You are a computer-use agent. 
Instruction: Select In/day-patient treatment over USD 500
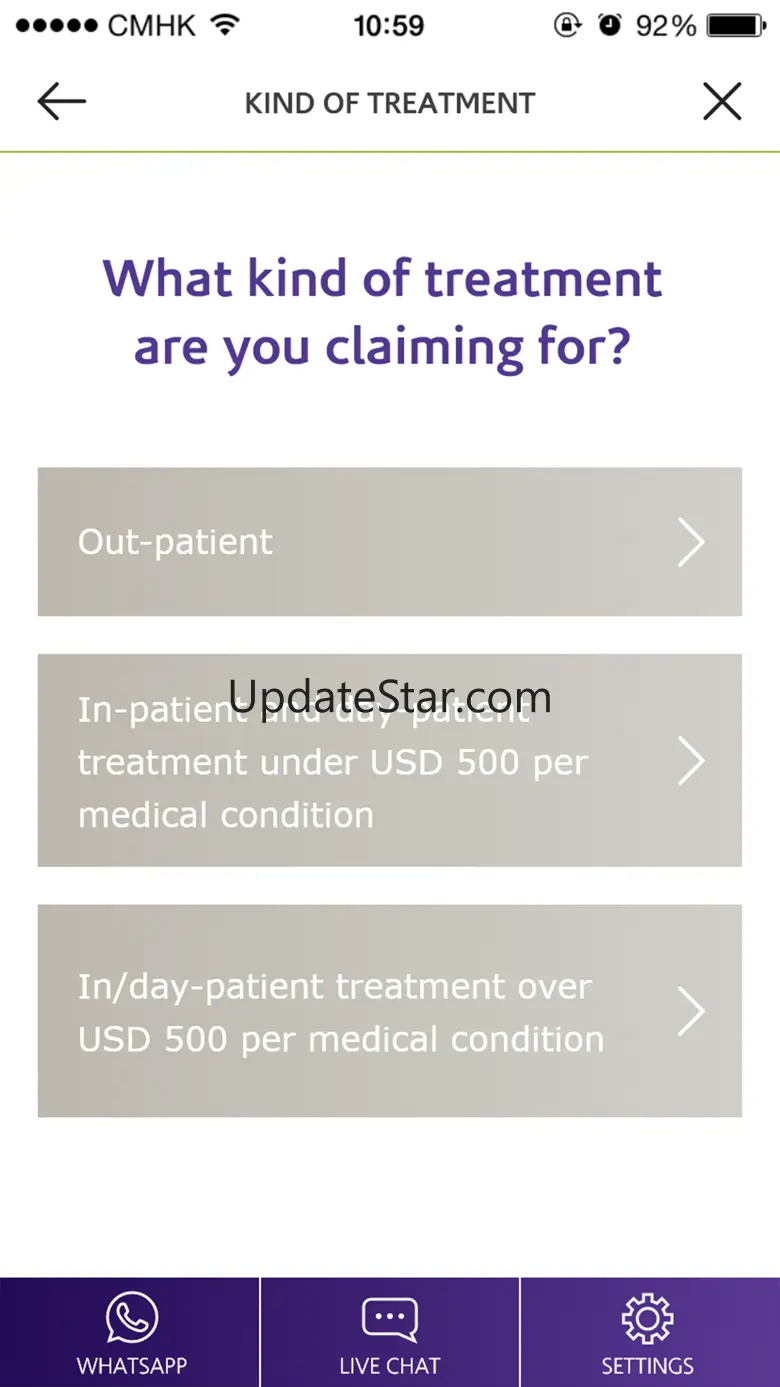coord(390,1011)
